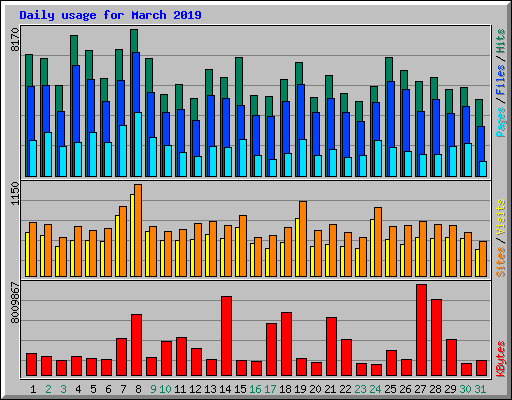Click day label 4 on the x-axis
Image resolution: width=512 pixels, height=400 pixels.
coord(78,389)
